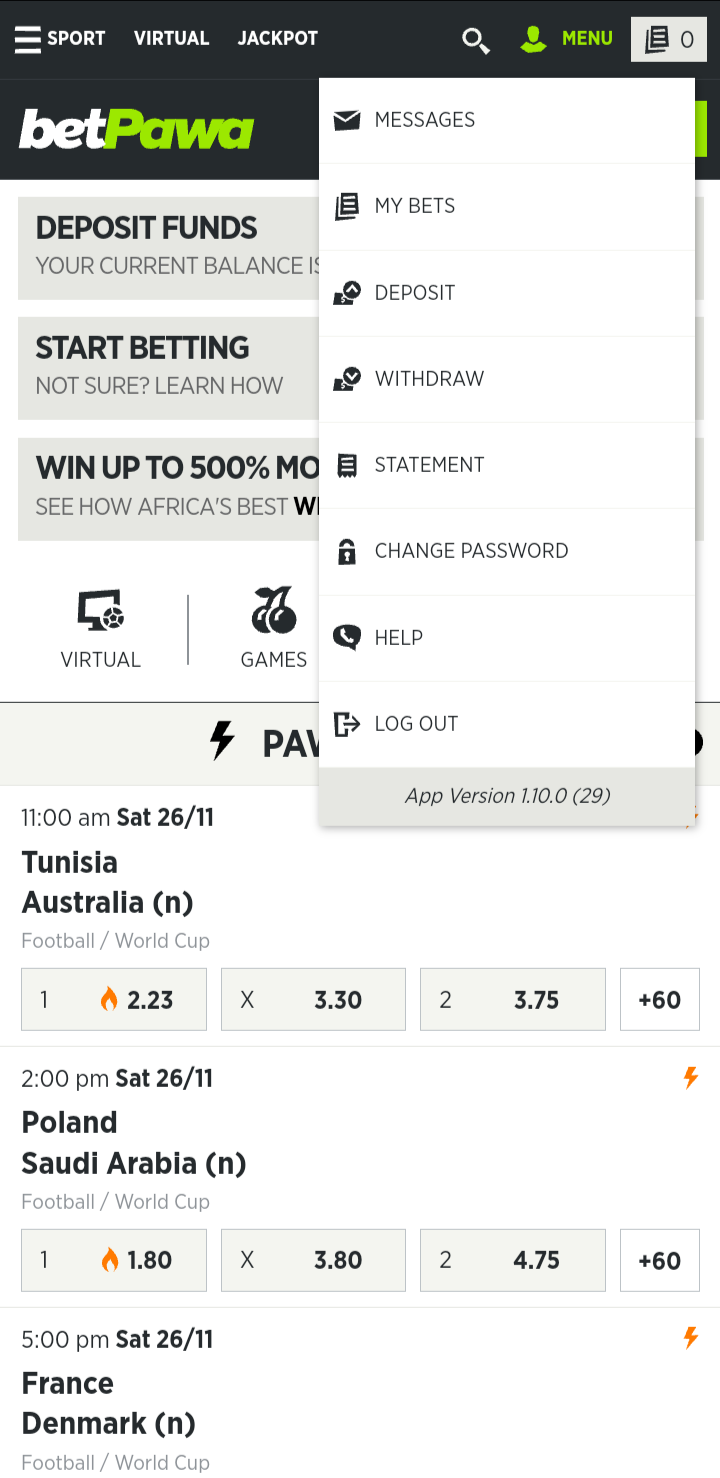Expand +60 markets for Tunisia vs Australia
Image resolution: width=720 pixels, height=1478 pixels.
[659, 999]
